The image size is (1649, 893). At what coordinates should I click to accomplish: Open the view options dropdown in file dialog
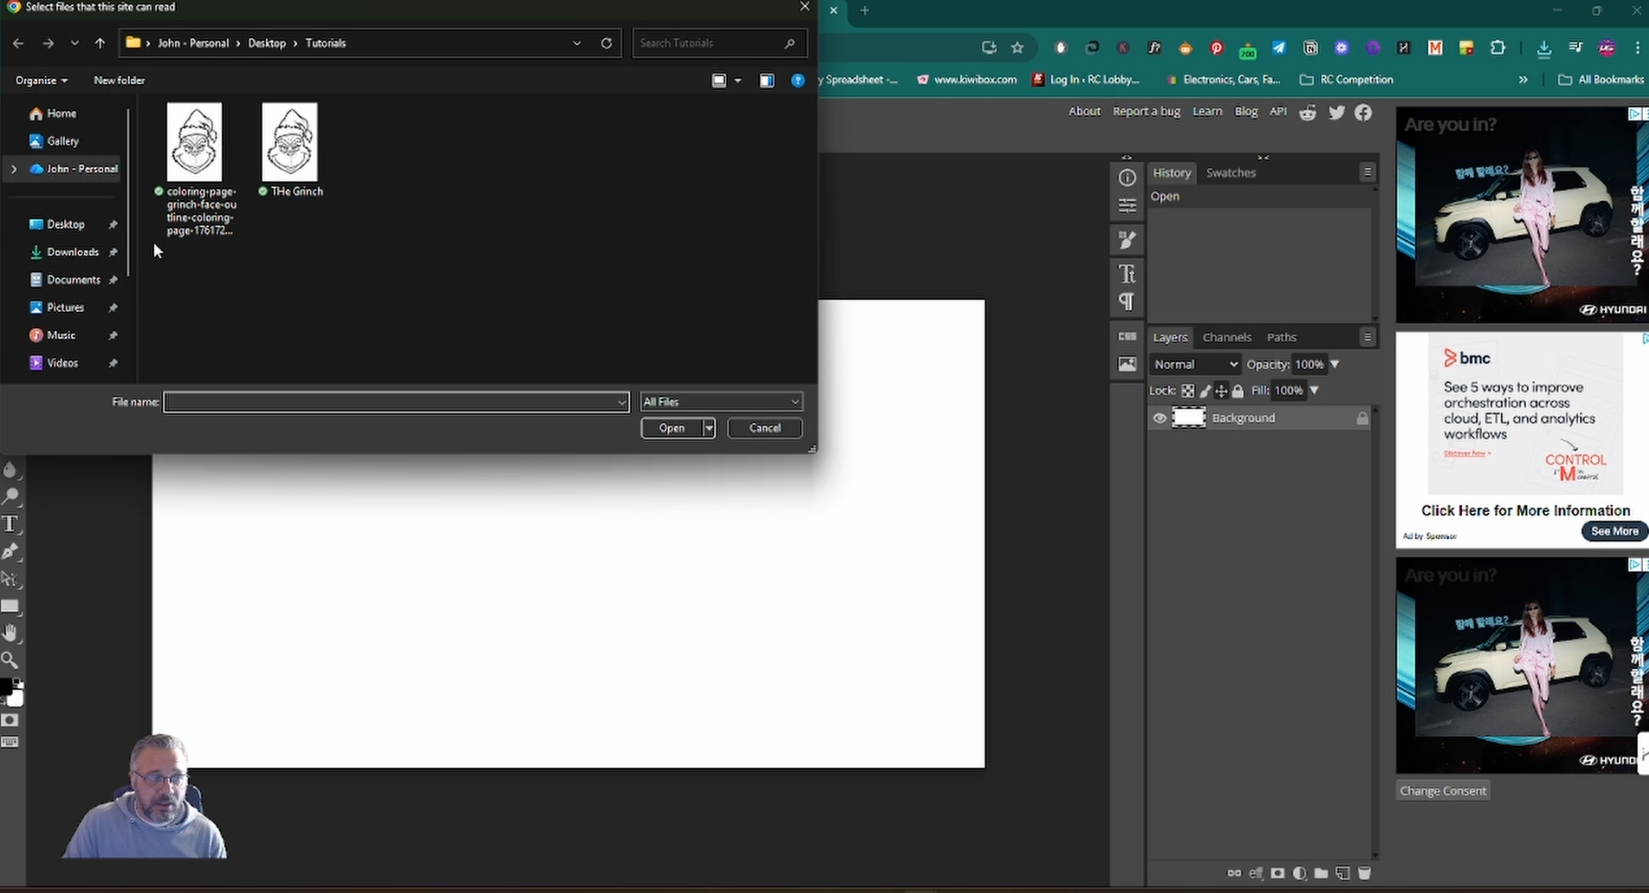tap(738, 80)
